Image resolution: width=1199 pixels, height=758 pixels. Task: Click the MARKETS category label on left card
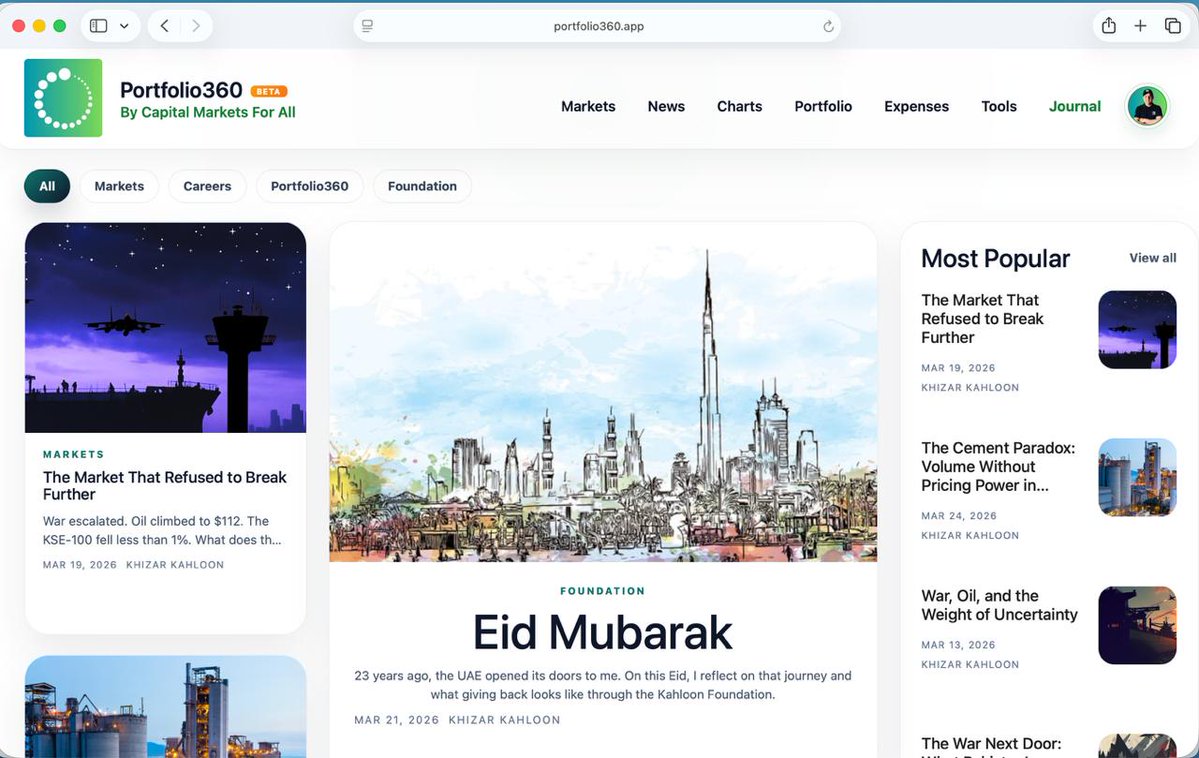coord(73,454)
